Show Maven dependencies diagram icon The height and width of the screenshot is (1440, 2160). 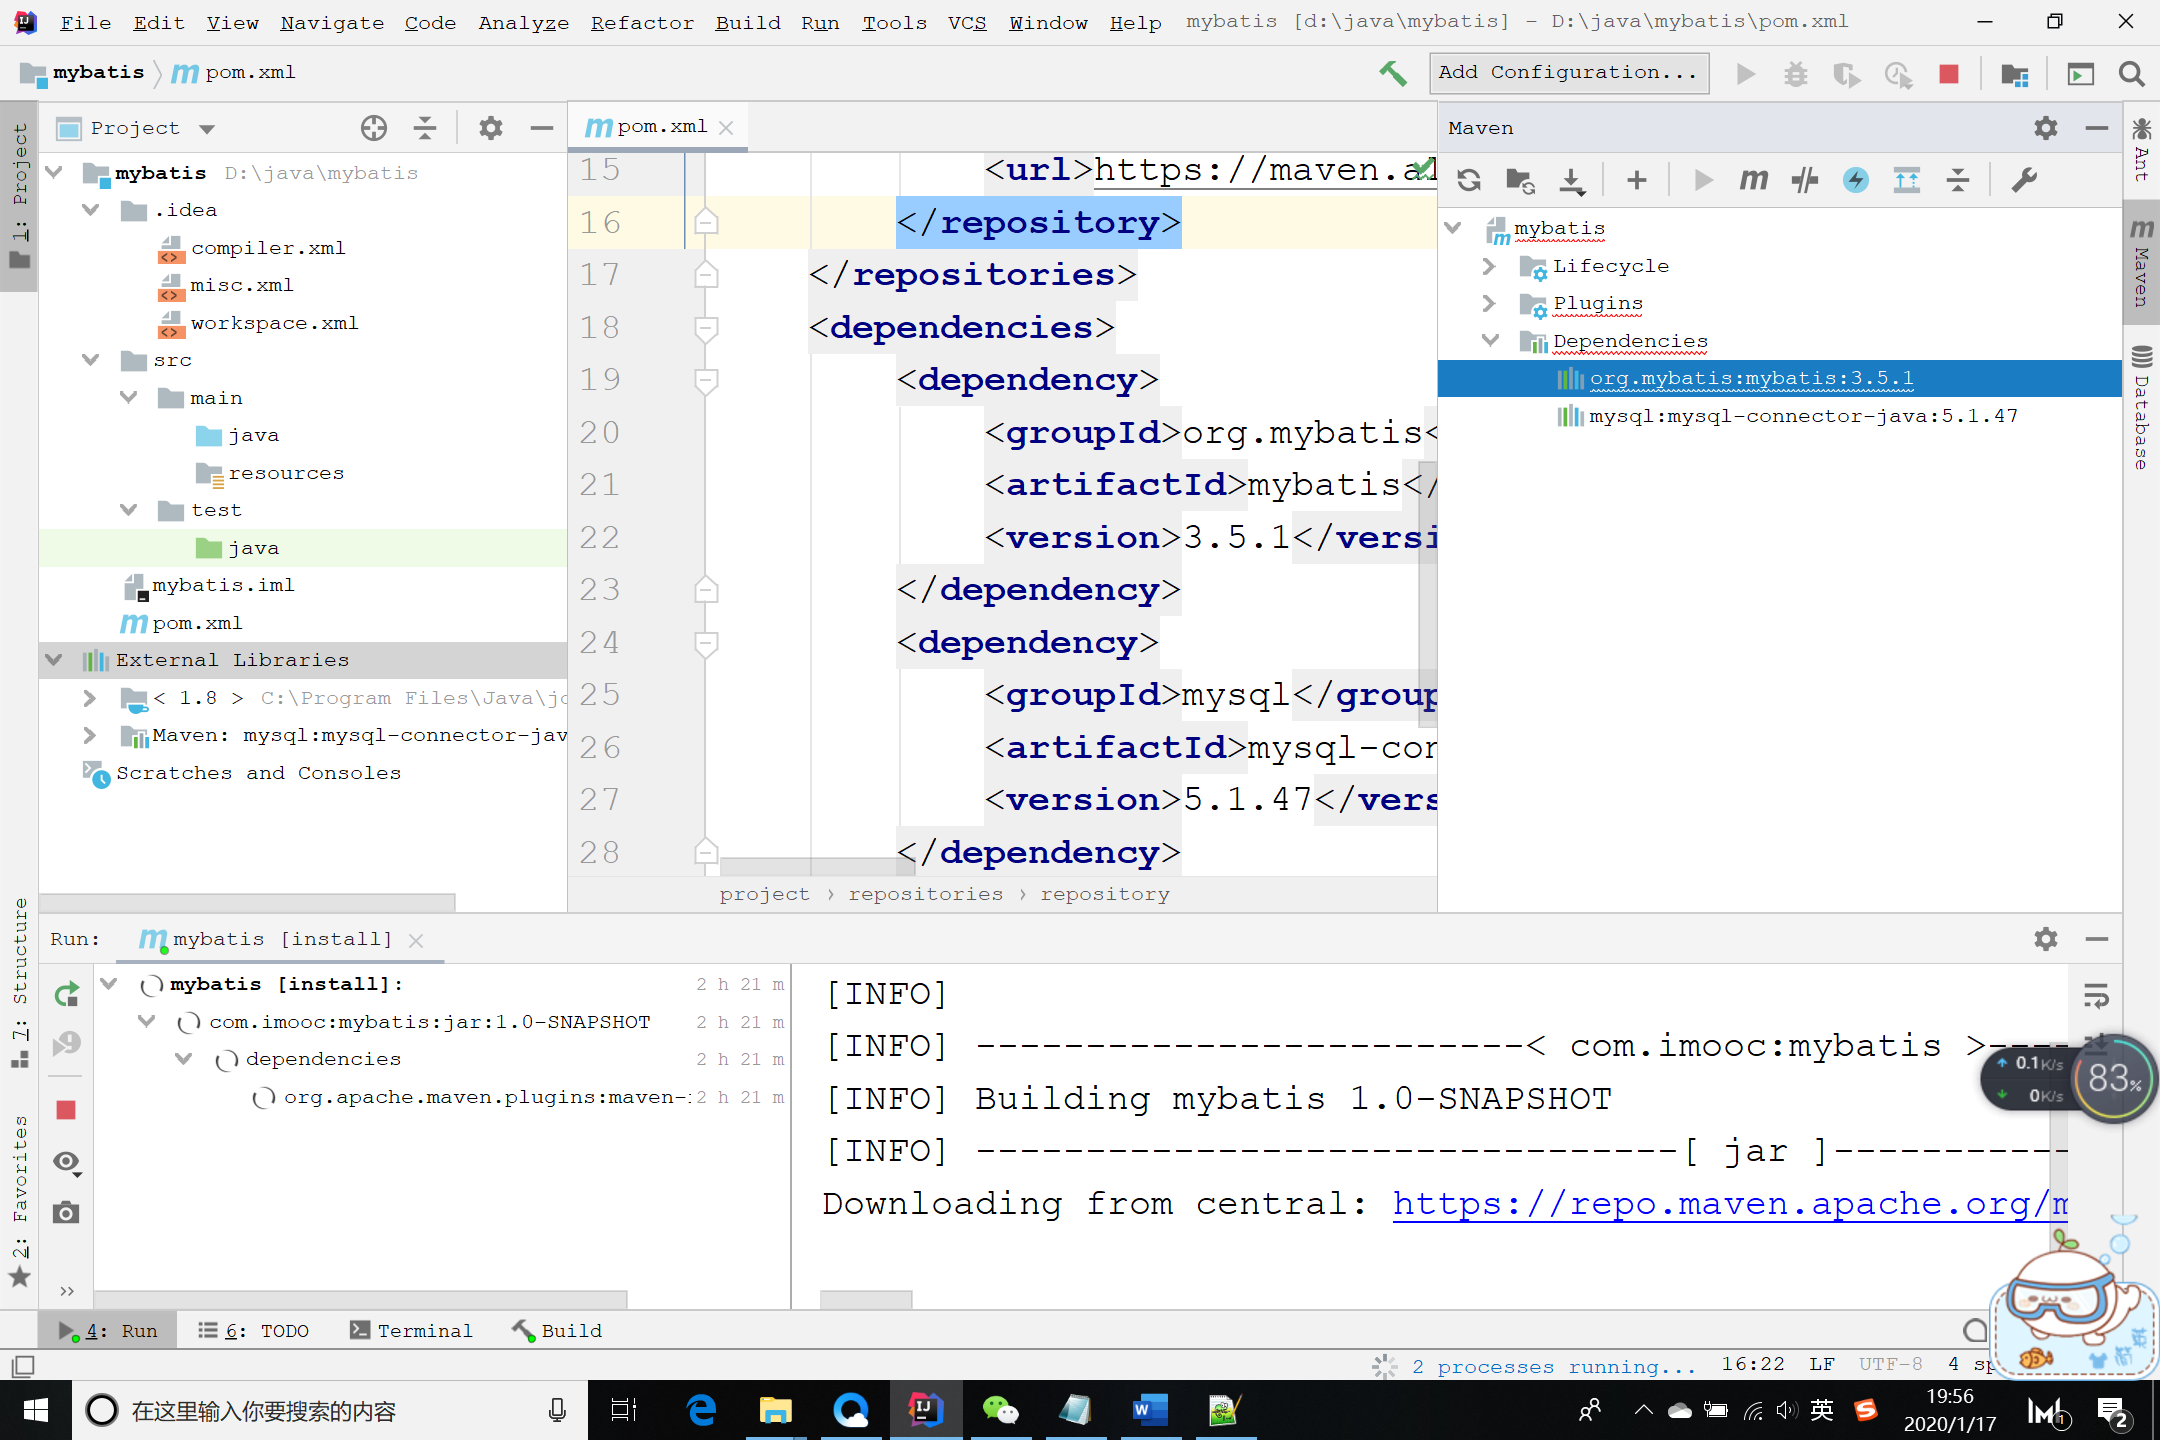coord(1907,180)
